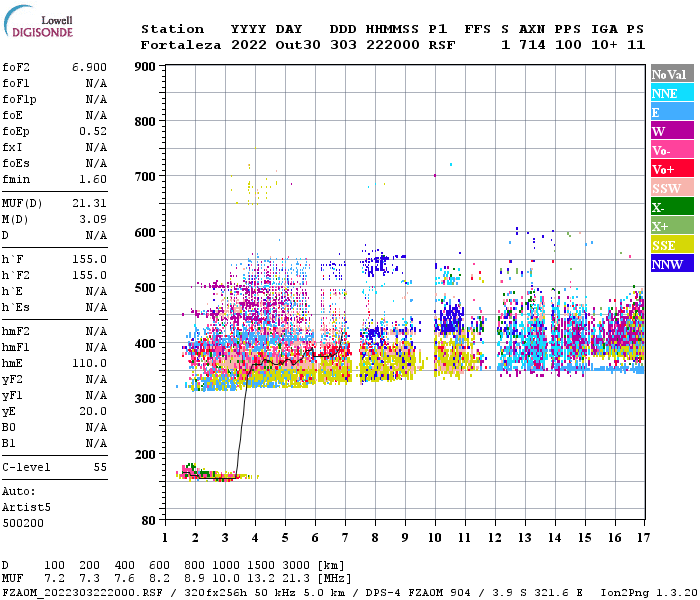
Task: Select the Vo- pink legend swatch
Action: pyautogui.click(x=672, y=150)
